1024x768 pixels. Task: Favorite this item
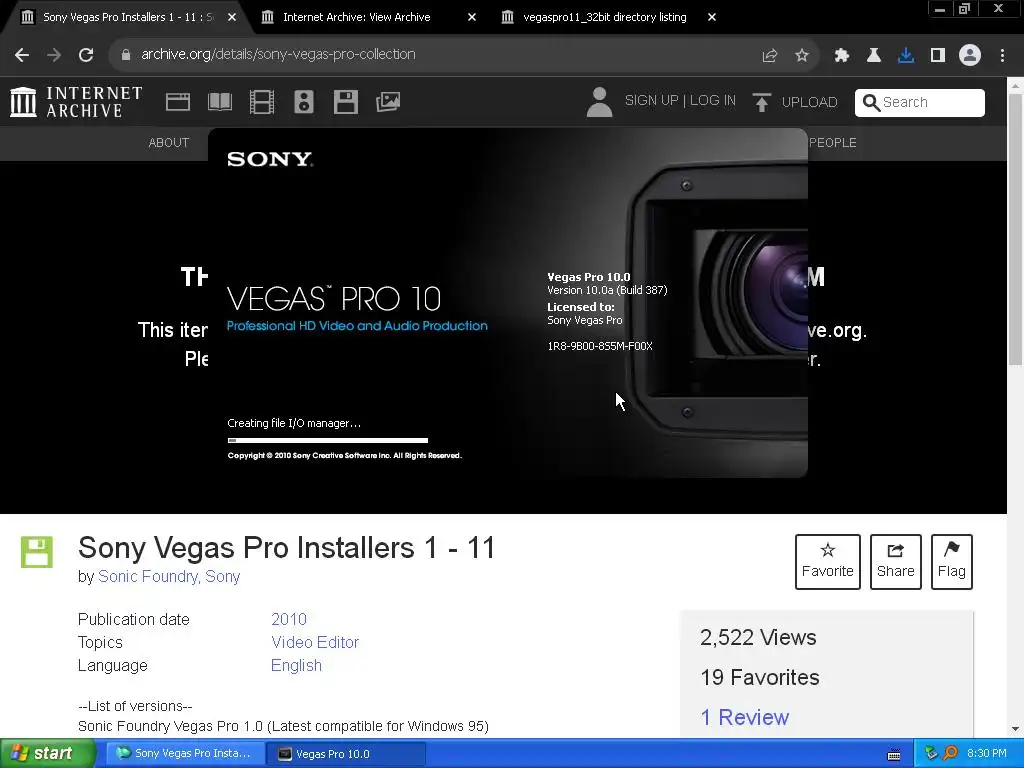(x=827, y=562)
